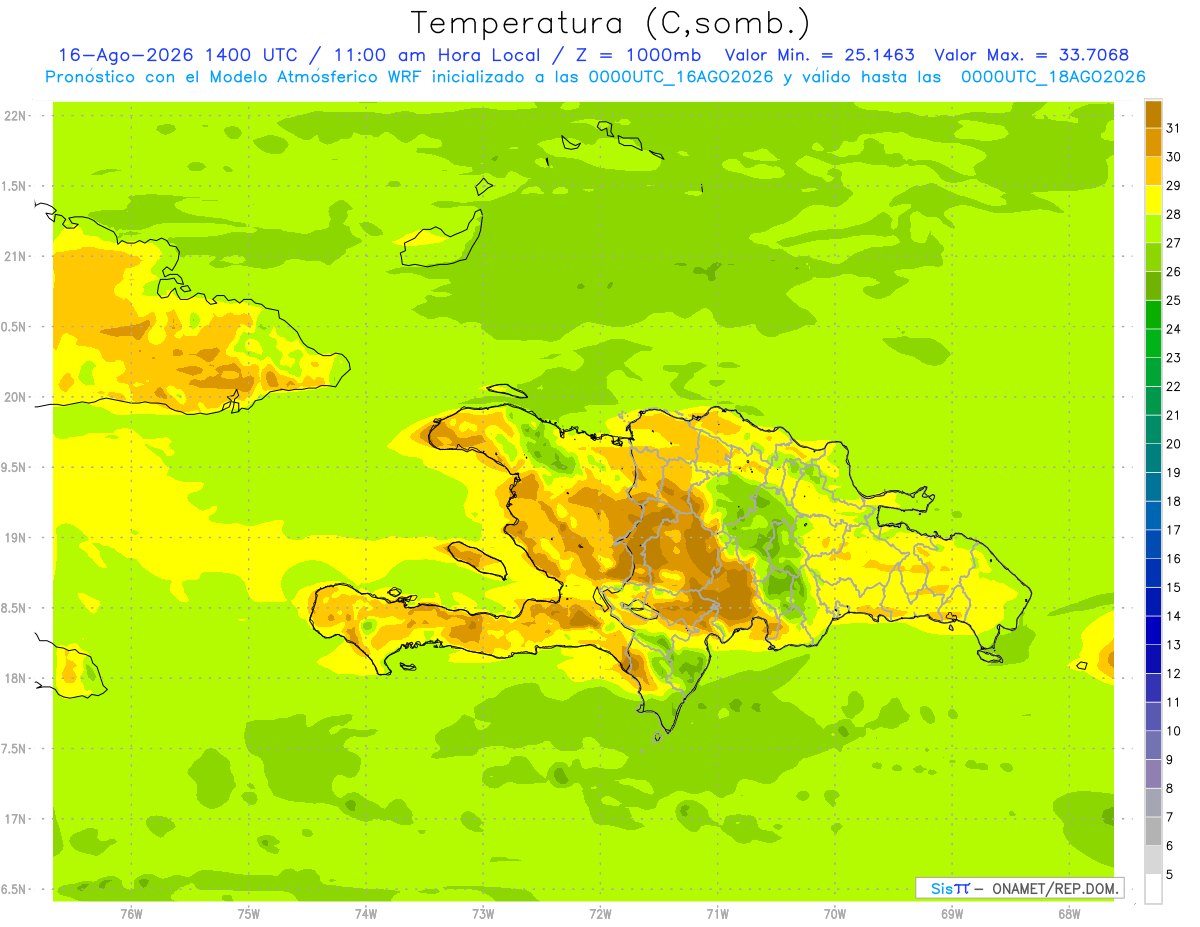Click the '69W' longitude label
The width and height of the screenshot is (1200, 927).
[952, 914]
